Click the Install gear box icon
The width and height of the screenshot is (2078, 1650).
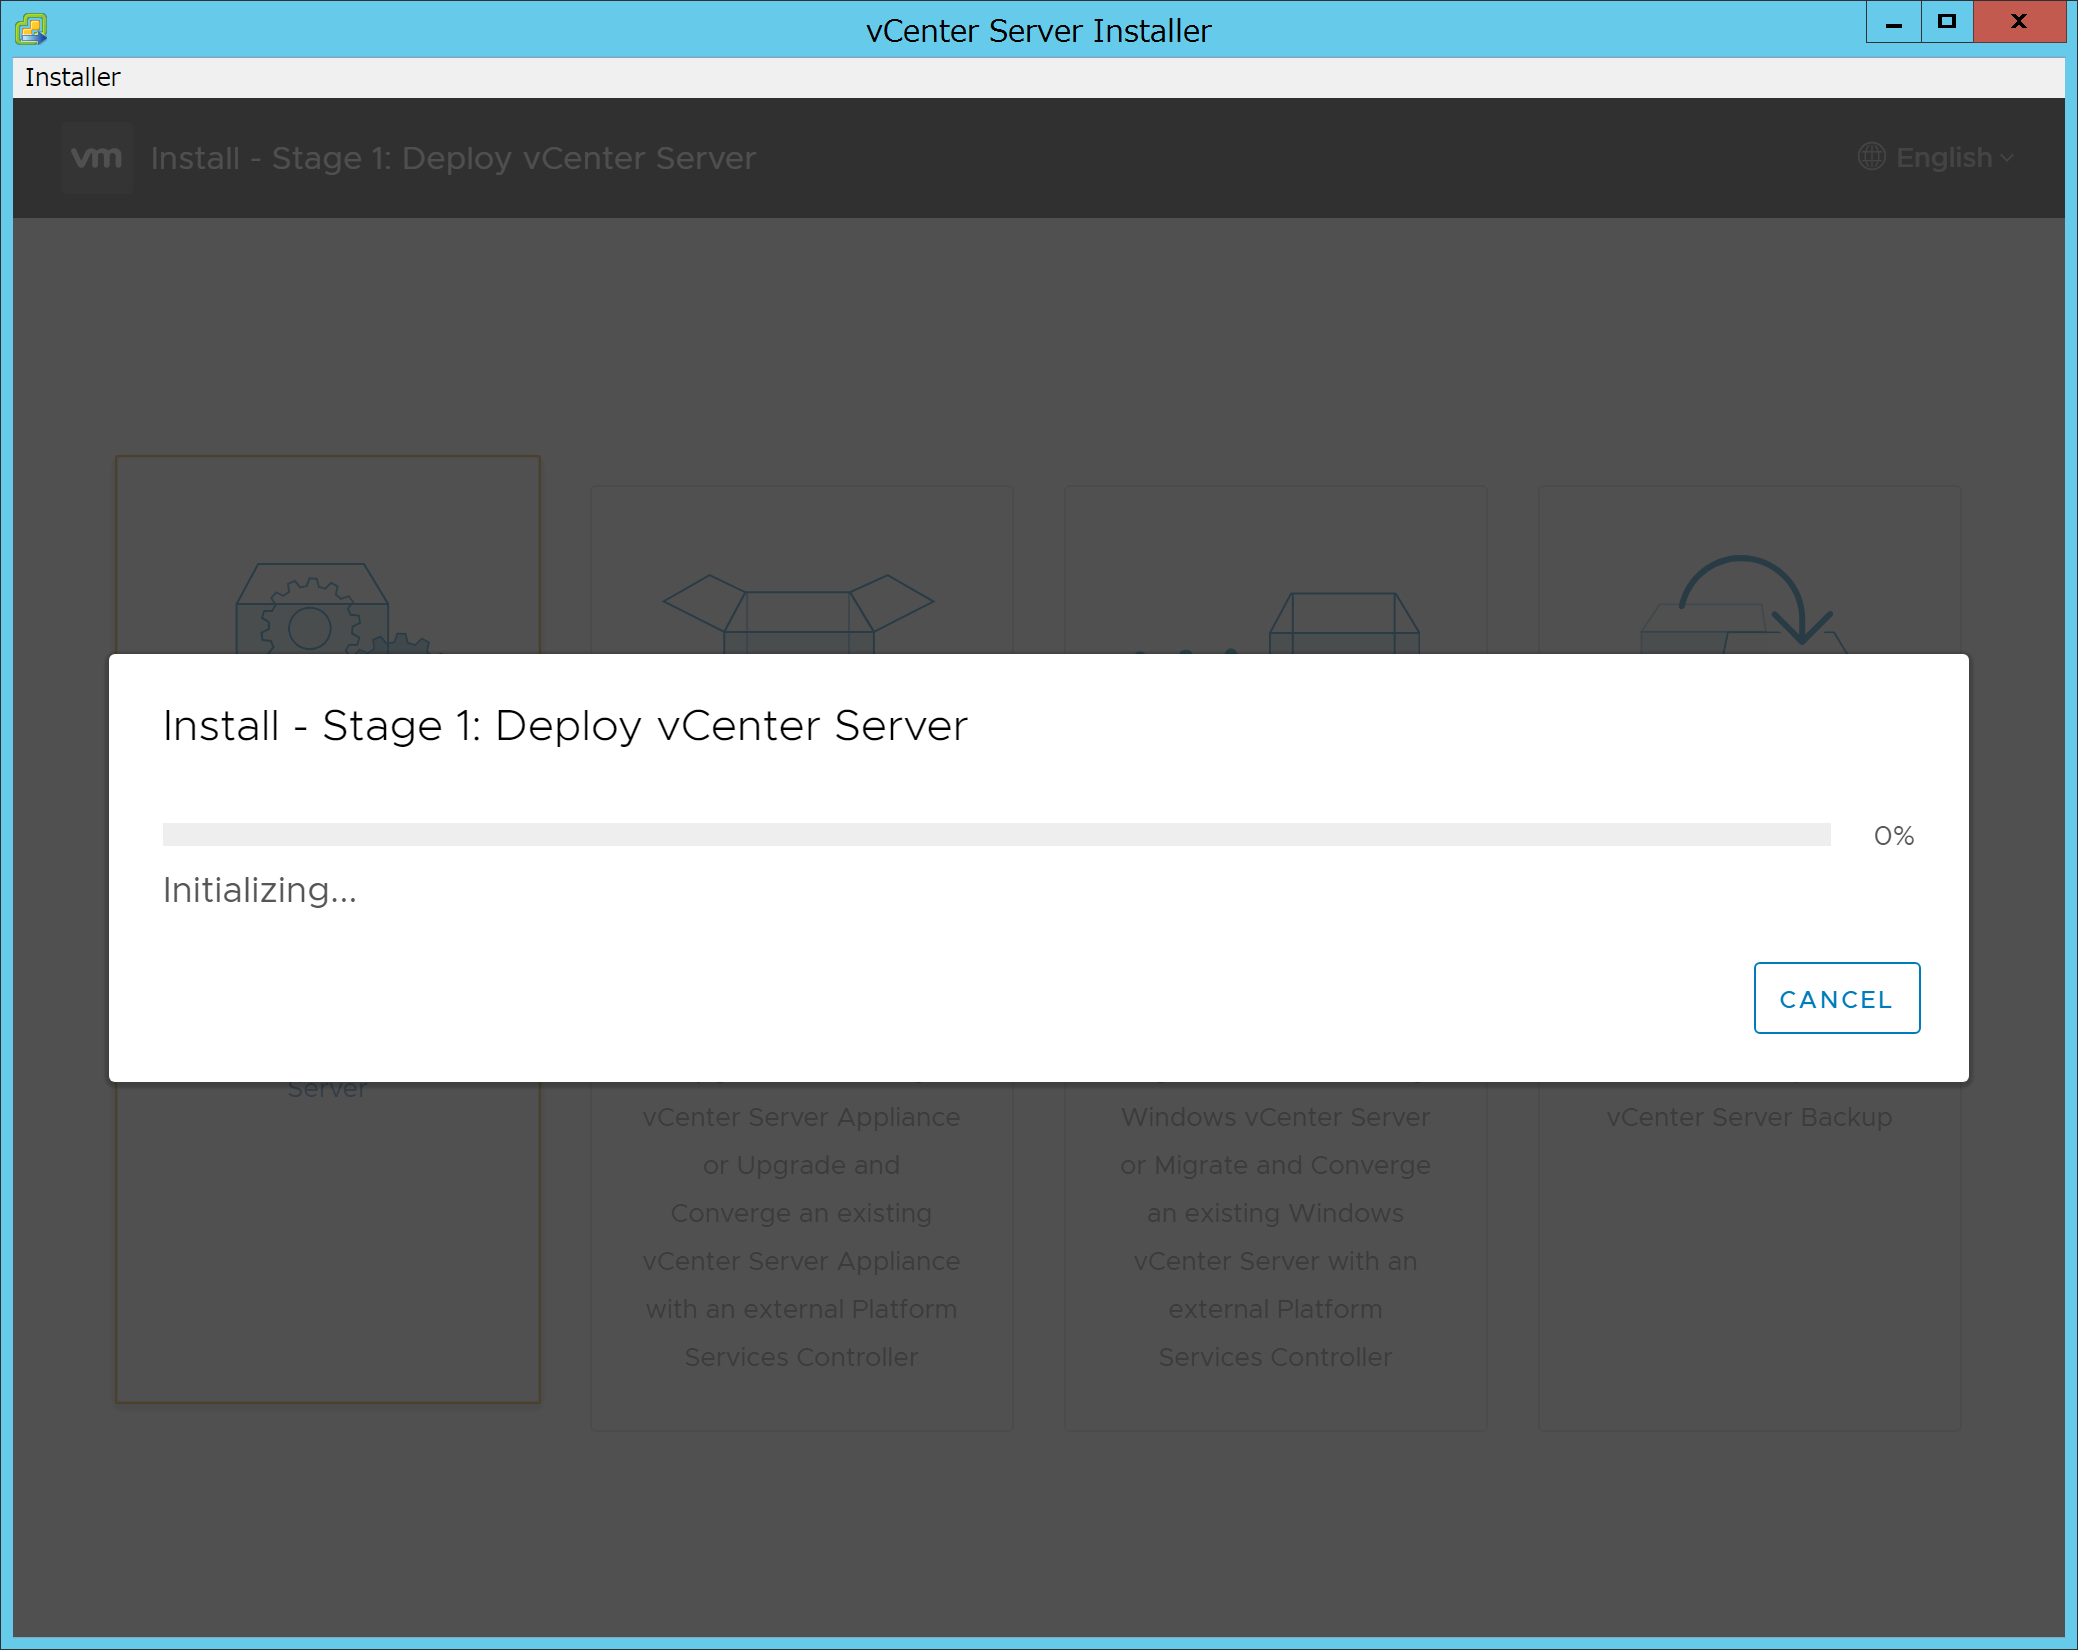tap(333, 608)
